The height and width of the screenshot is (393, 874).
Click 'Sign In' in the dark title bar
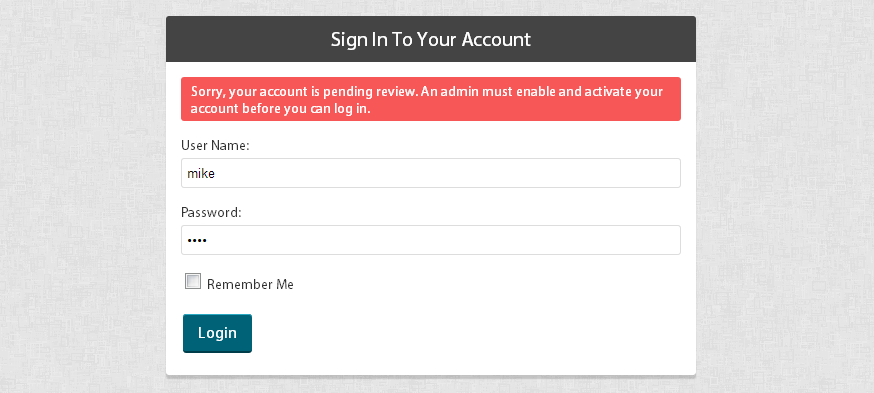pos(354,40)
